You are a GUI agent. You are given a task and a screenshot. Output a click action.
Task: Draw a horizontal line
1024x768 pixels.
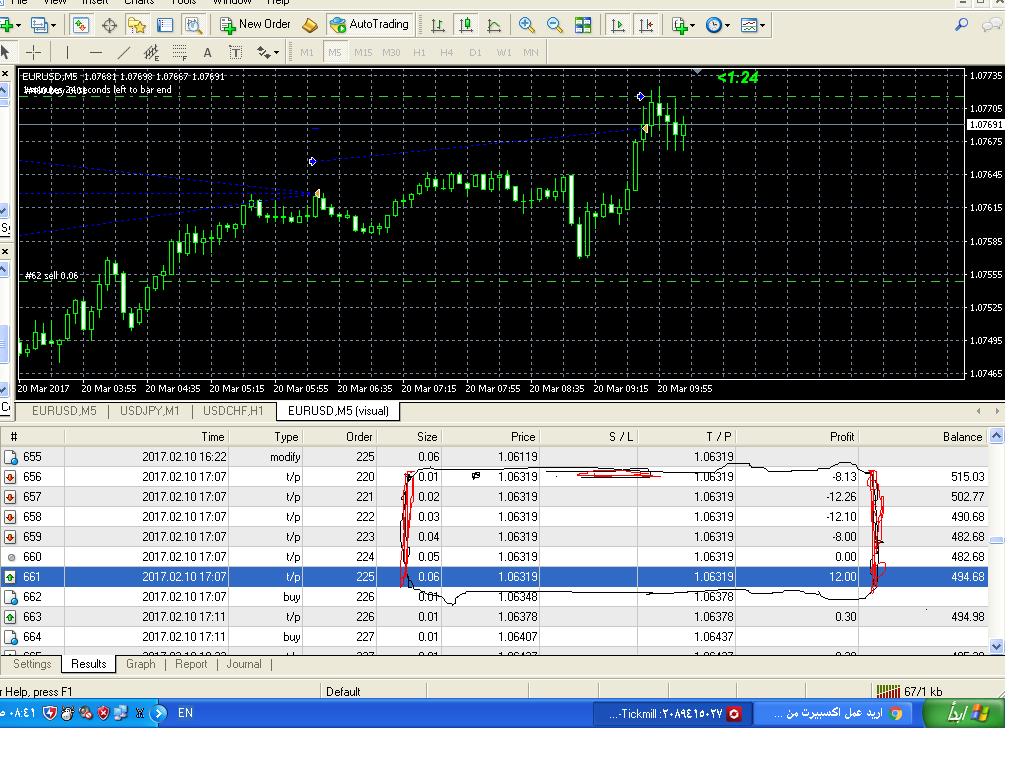(95, 52)
